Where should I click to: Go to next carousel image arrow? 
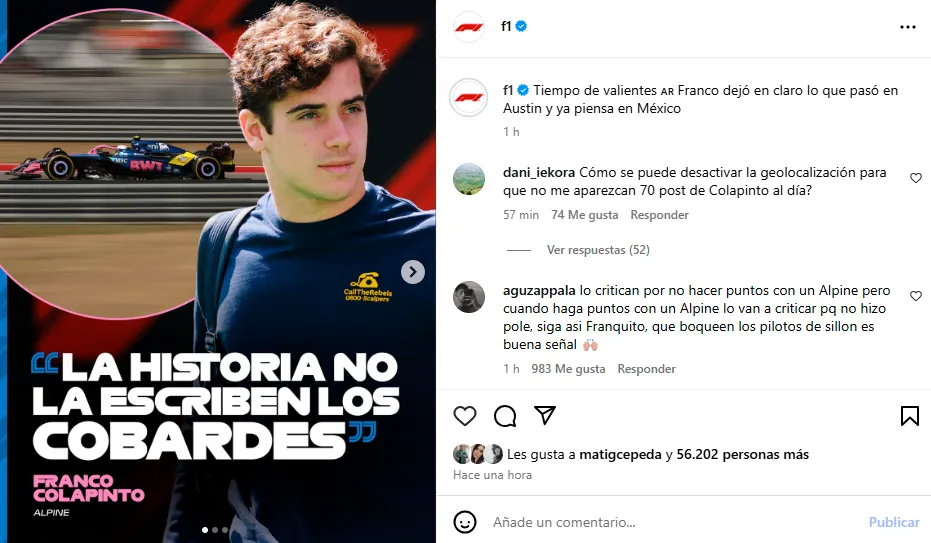point(413,272)
